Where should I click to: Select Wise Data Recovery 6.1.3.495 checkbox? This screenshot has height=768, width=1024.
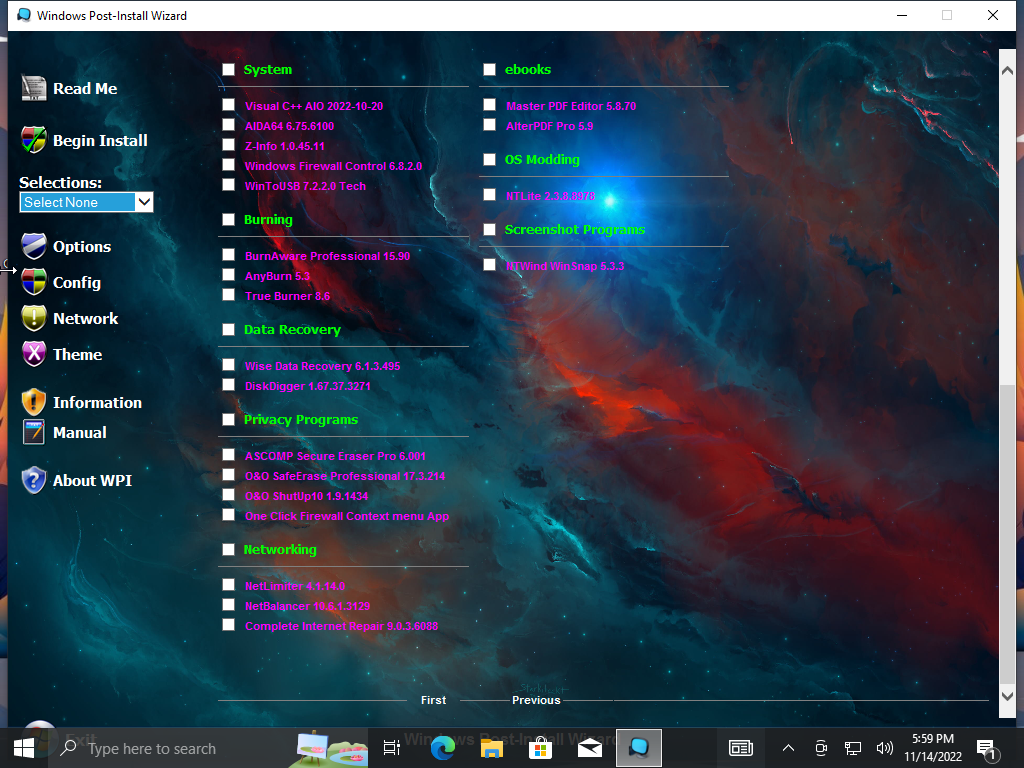point(228,364)
